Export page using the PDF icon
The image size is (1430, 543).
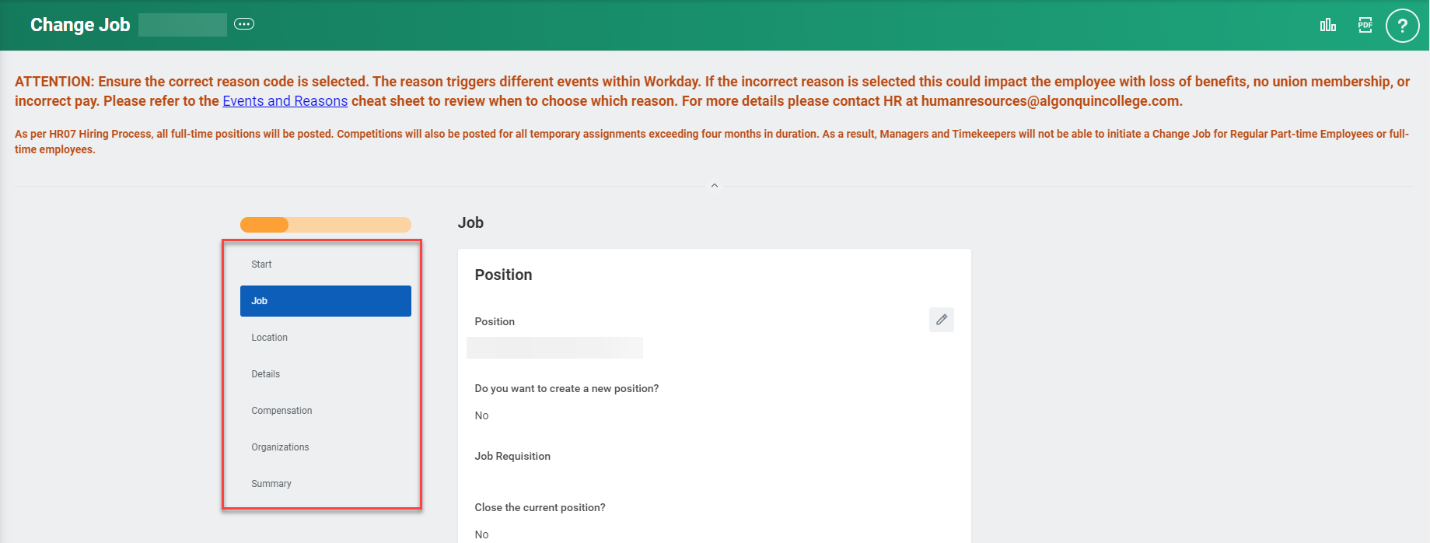(1365, 25)
